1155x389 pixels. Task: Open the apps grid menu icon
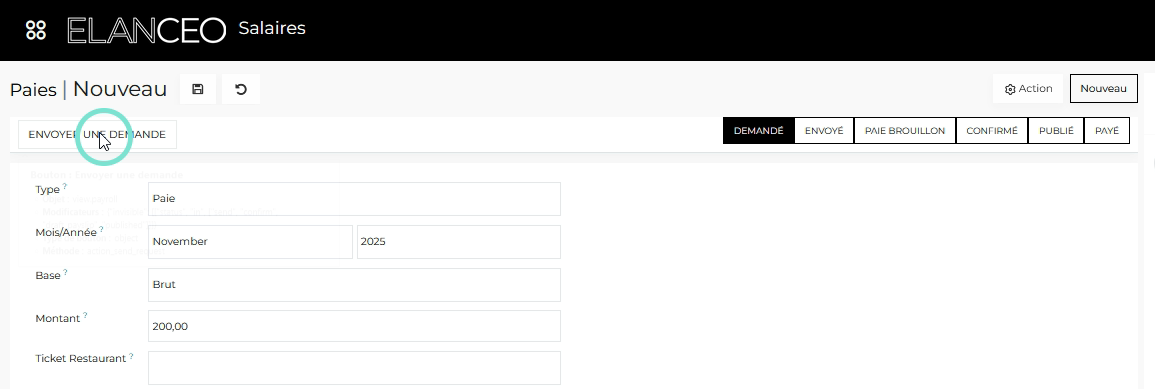(35, 30)
